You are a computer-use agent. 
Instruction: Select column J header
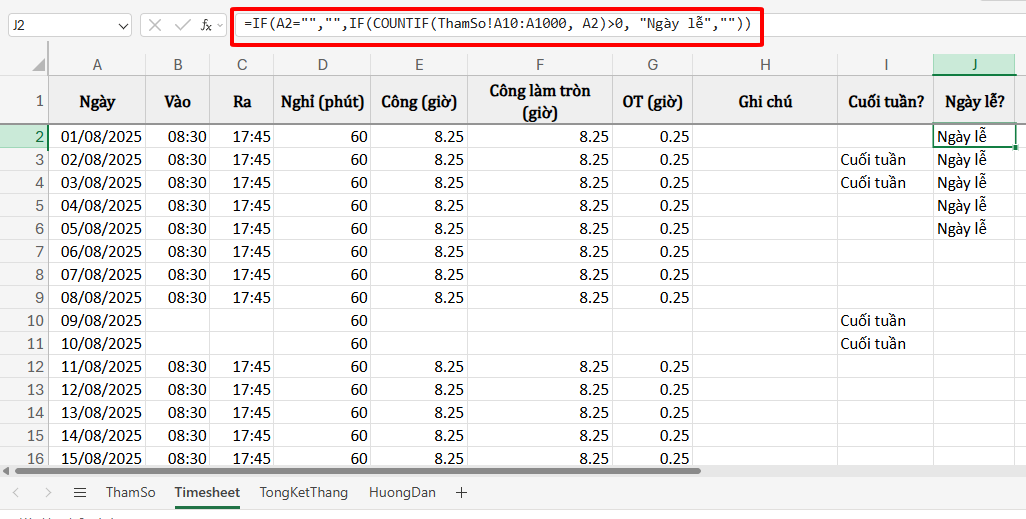(x=975, y=64)
